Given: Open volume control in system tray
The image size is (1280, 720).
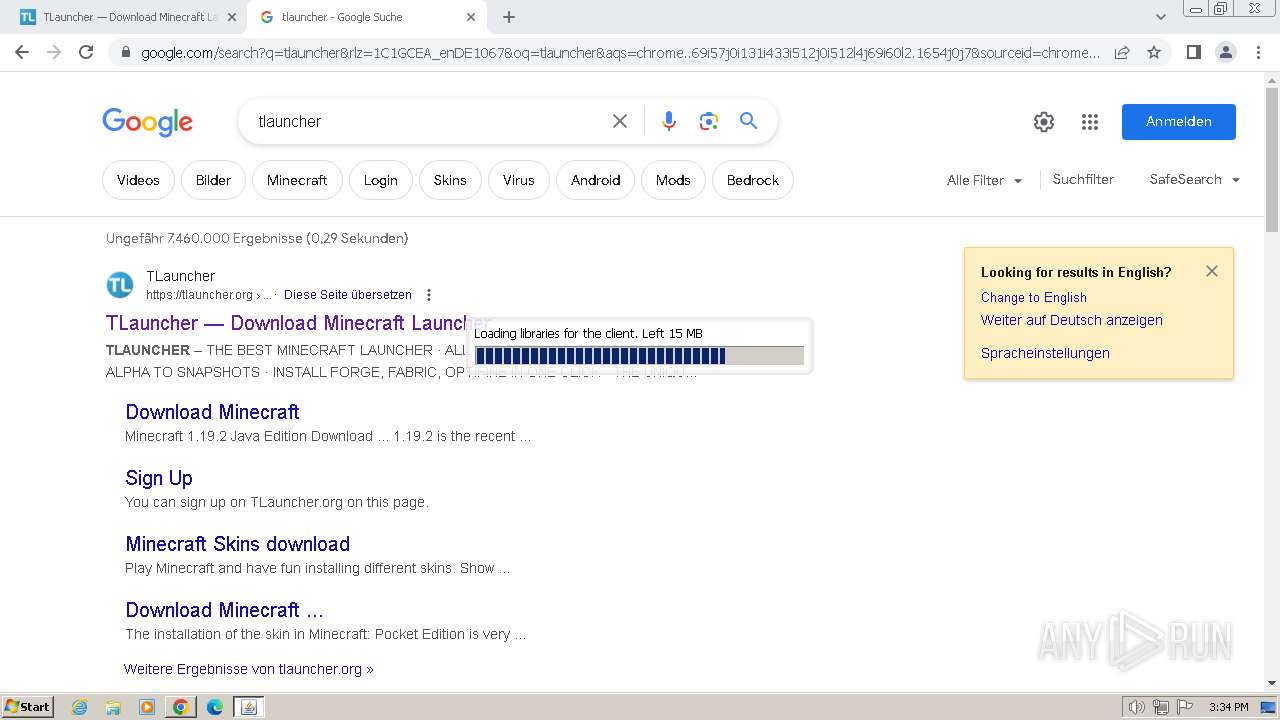Looking at the screenshot, I should tap(1137, 707).
